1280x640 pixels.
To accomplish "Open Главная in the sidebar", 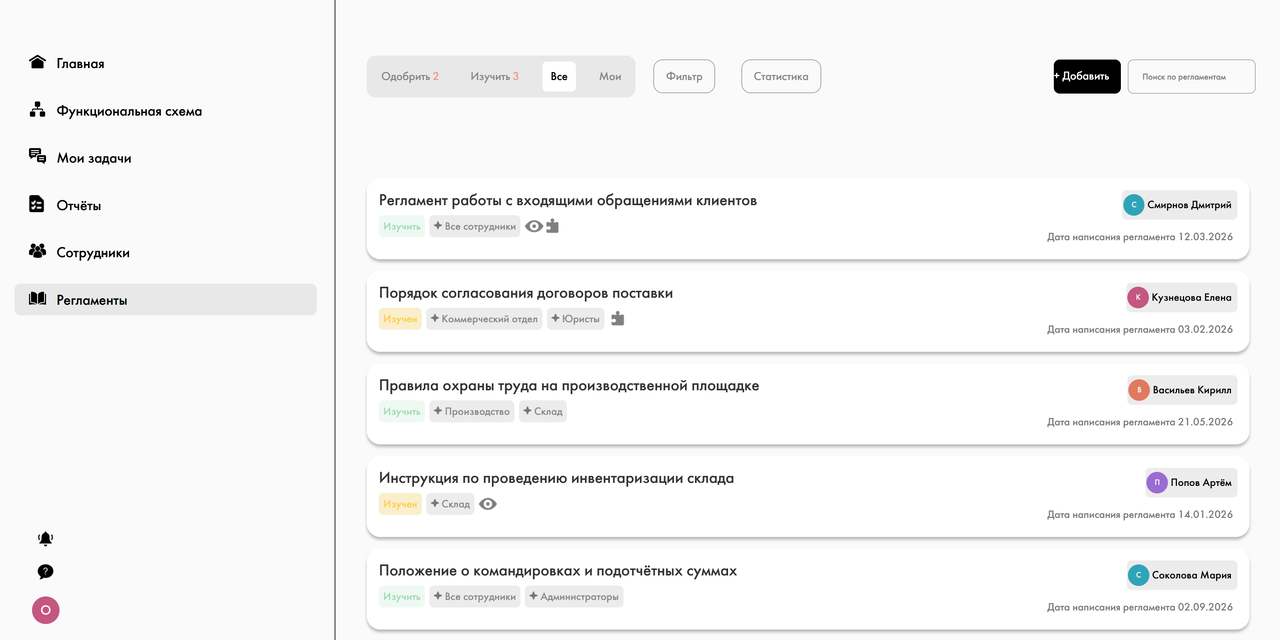I will pyautogui.click(x=165, y=63).
